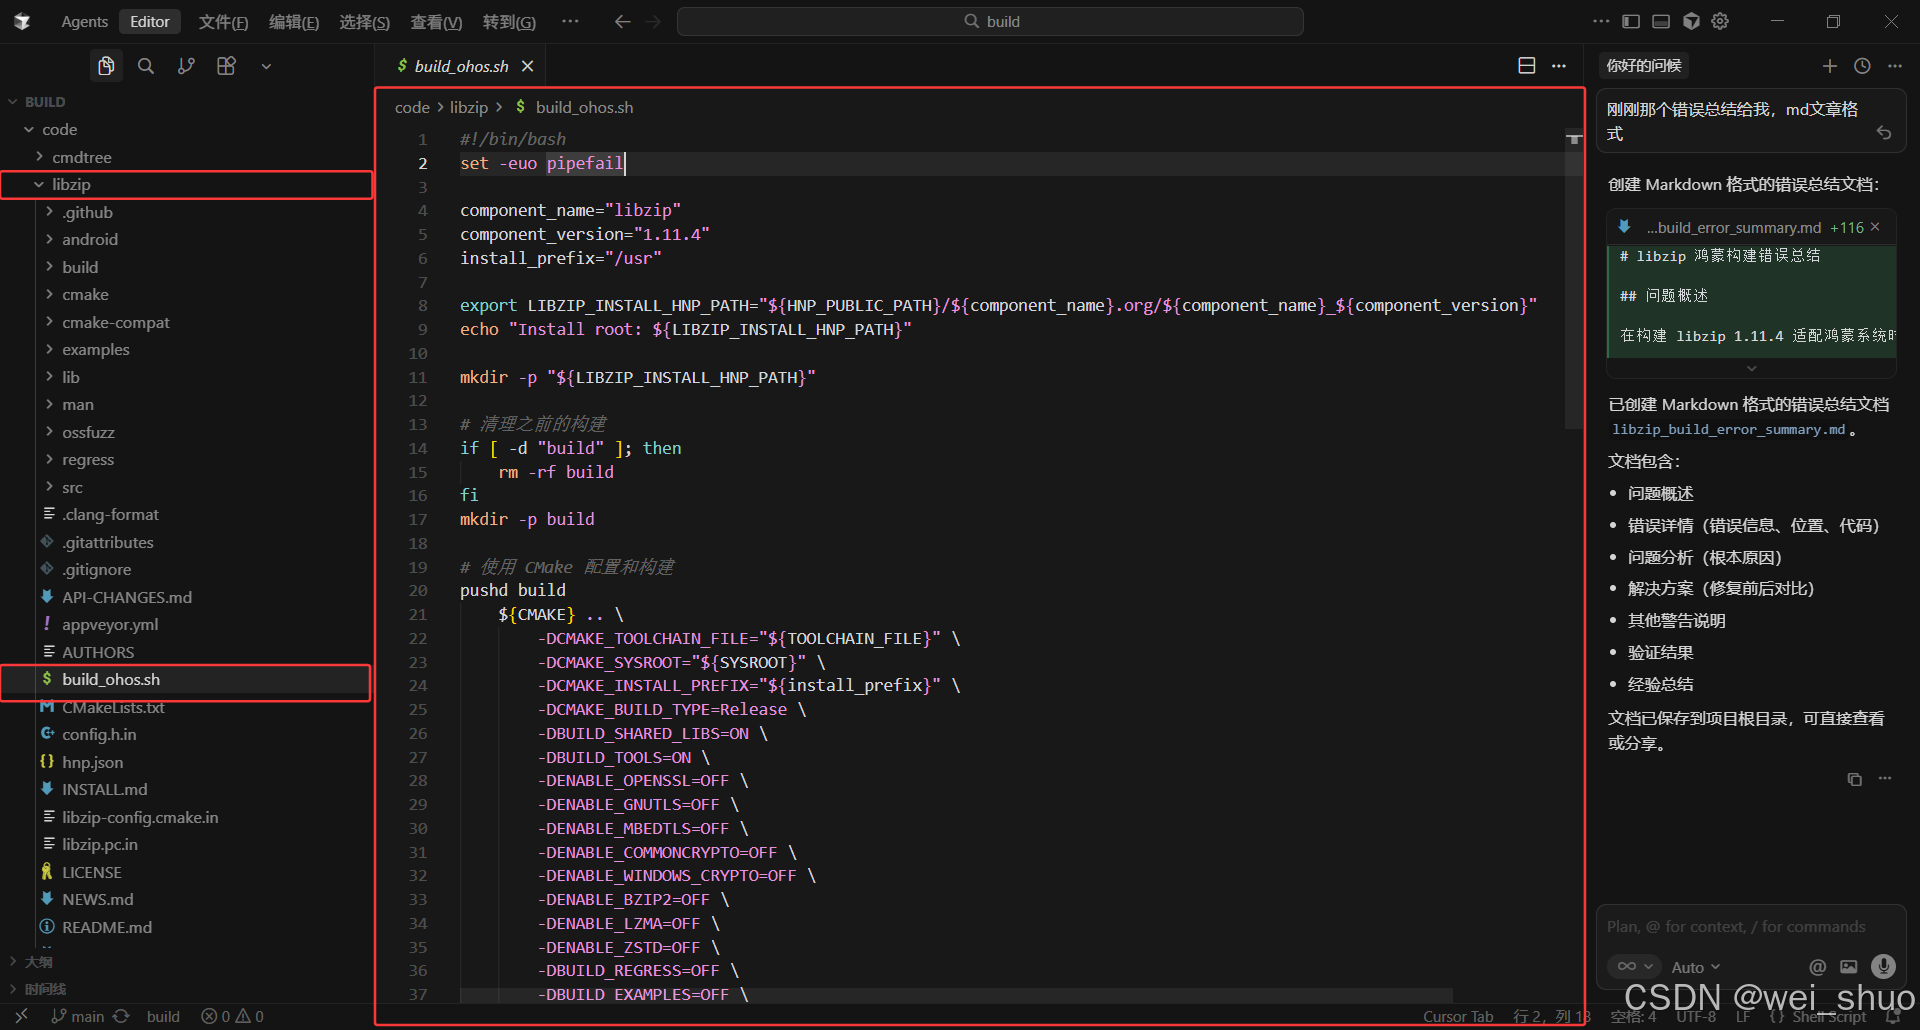1920x1030 pixels.
Task: Open libzip_build_error_summary.md link in chat
Action: [1728, 429]
